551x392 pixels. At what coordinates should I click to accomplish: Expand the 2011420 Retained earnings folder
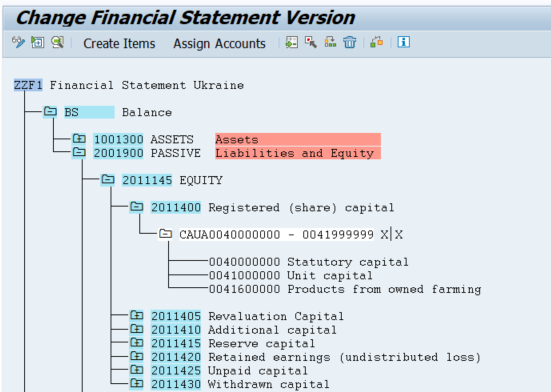137,357
